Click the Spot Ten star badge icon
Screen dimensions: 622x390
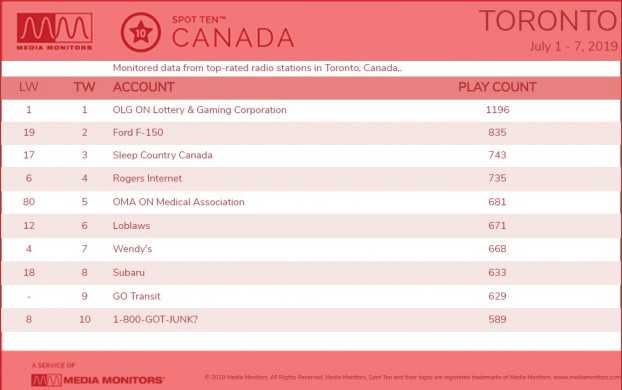coord(141,32)
